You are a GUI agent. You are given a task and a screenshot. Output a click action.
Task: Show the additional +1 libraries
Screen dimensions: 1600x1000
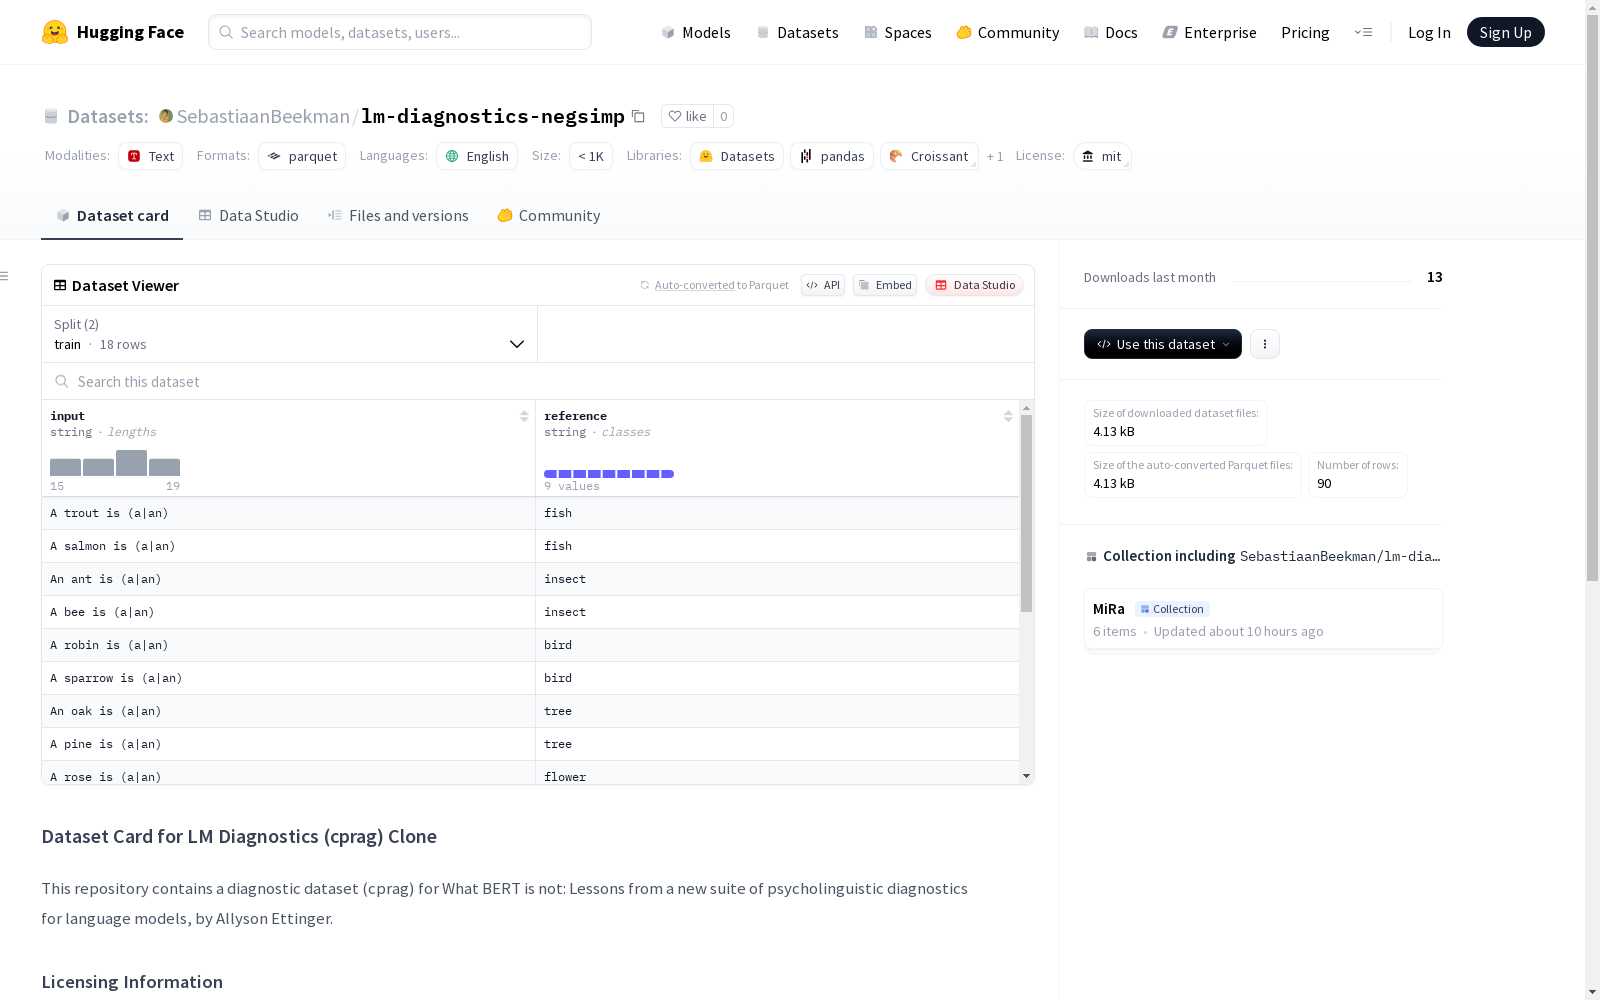[x=995, y=156]
